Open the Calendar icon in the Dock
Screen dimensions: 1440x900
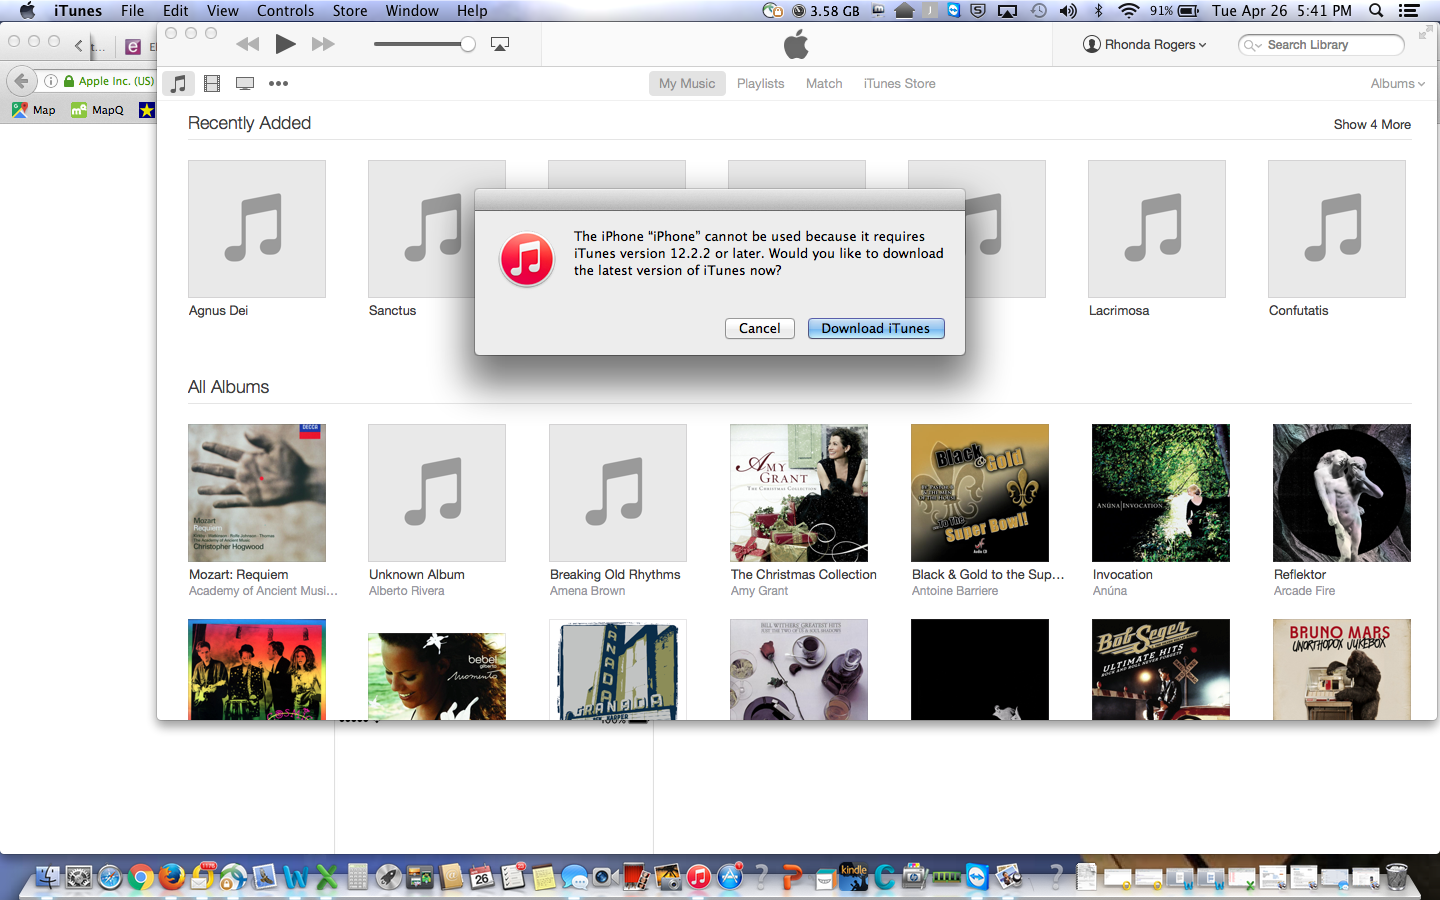coord(482,877)
